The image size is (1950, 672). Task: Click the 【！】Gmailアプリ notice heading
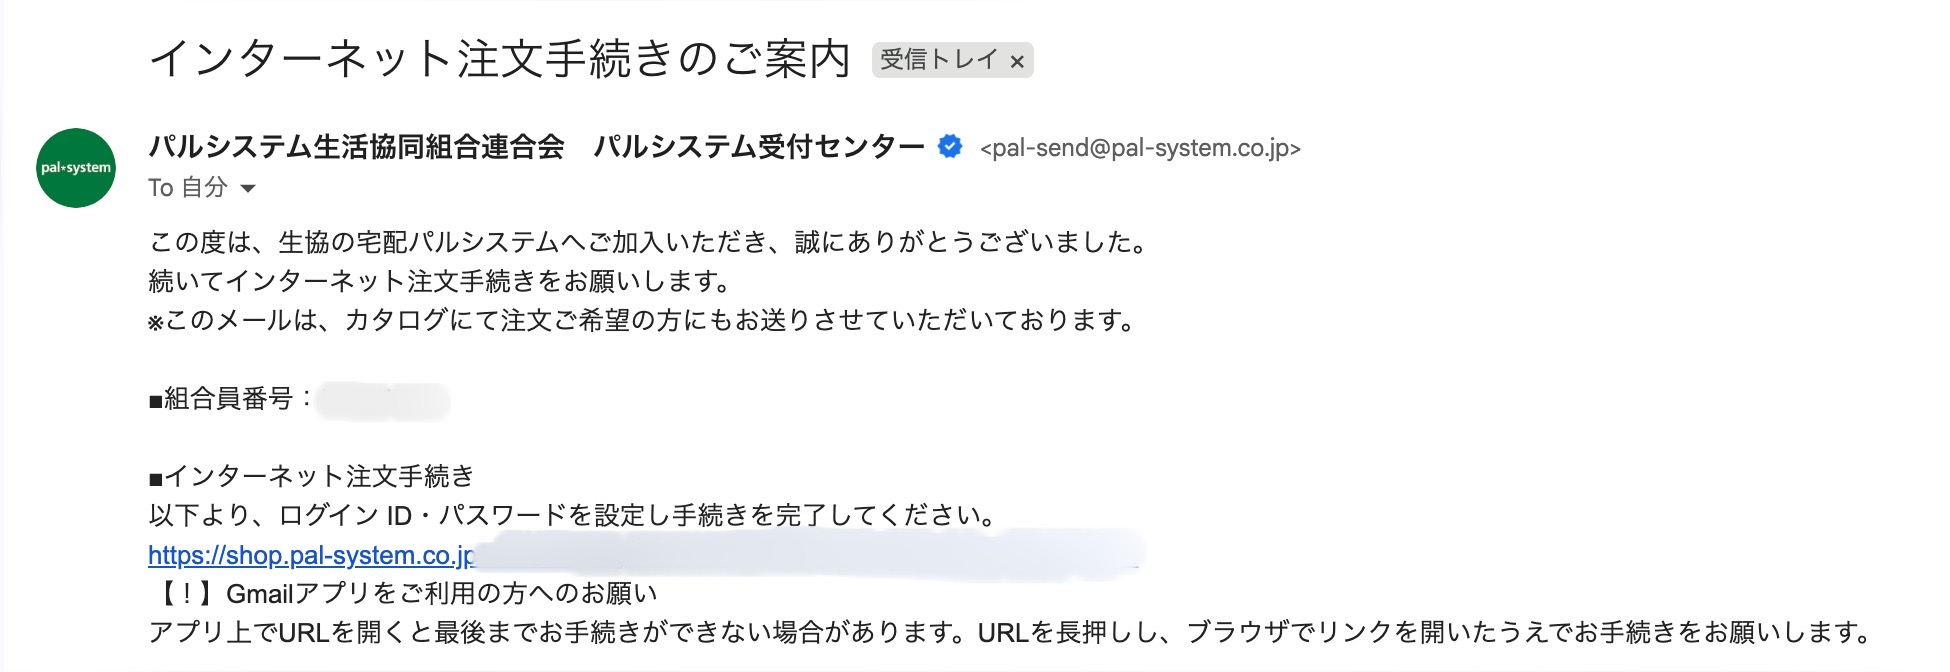pyautogui.click(x=403, y=593)
